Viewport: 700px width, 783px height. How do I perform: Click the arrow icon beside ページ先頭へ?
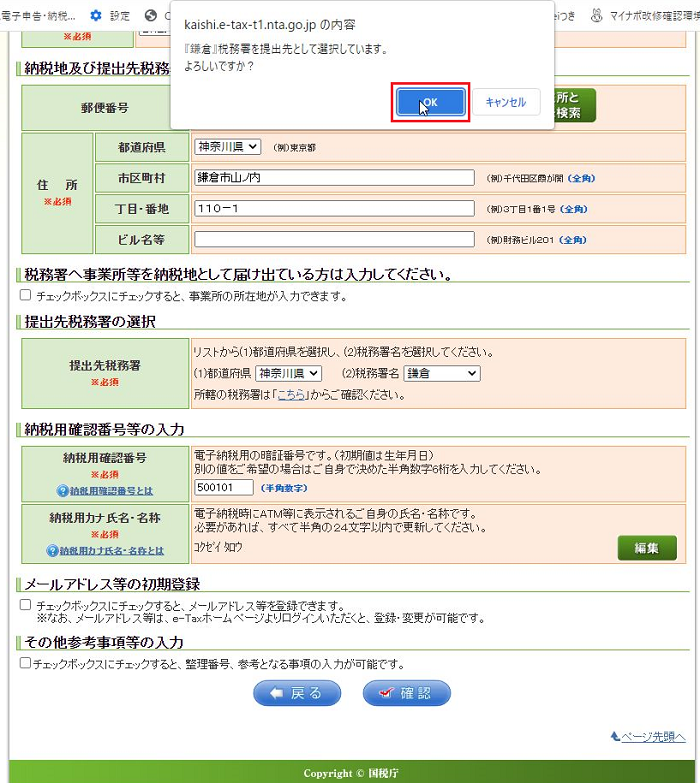point(615,736)
